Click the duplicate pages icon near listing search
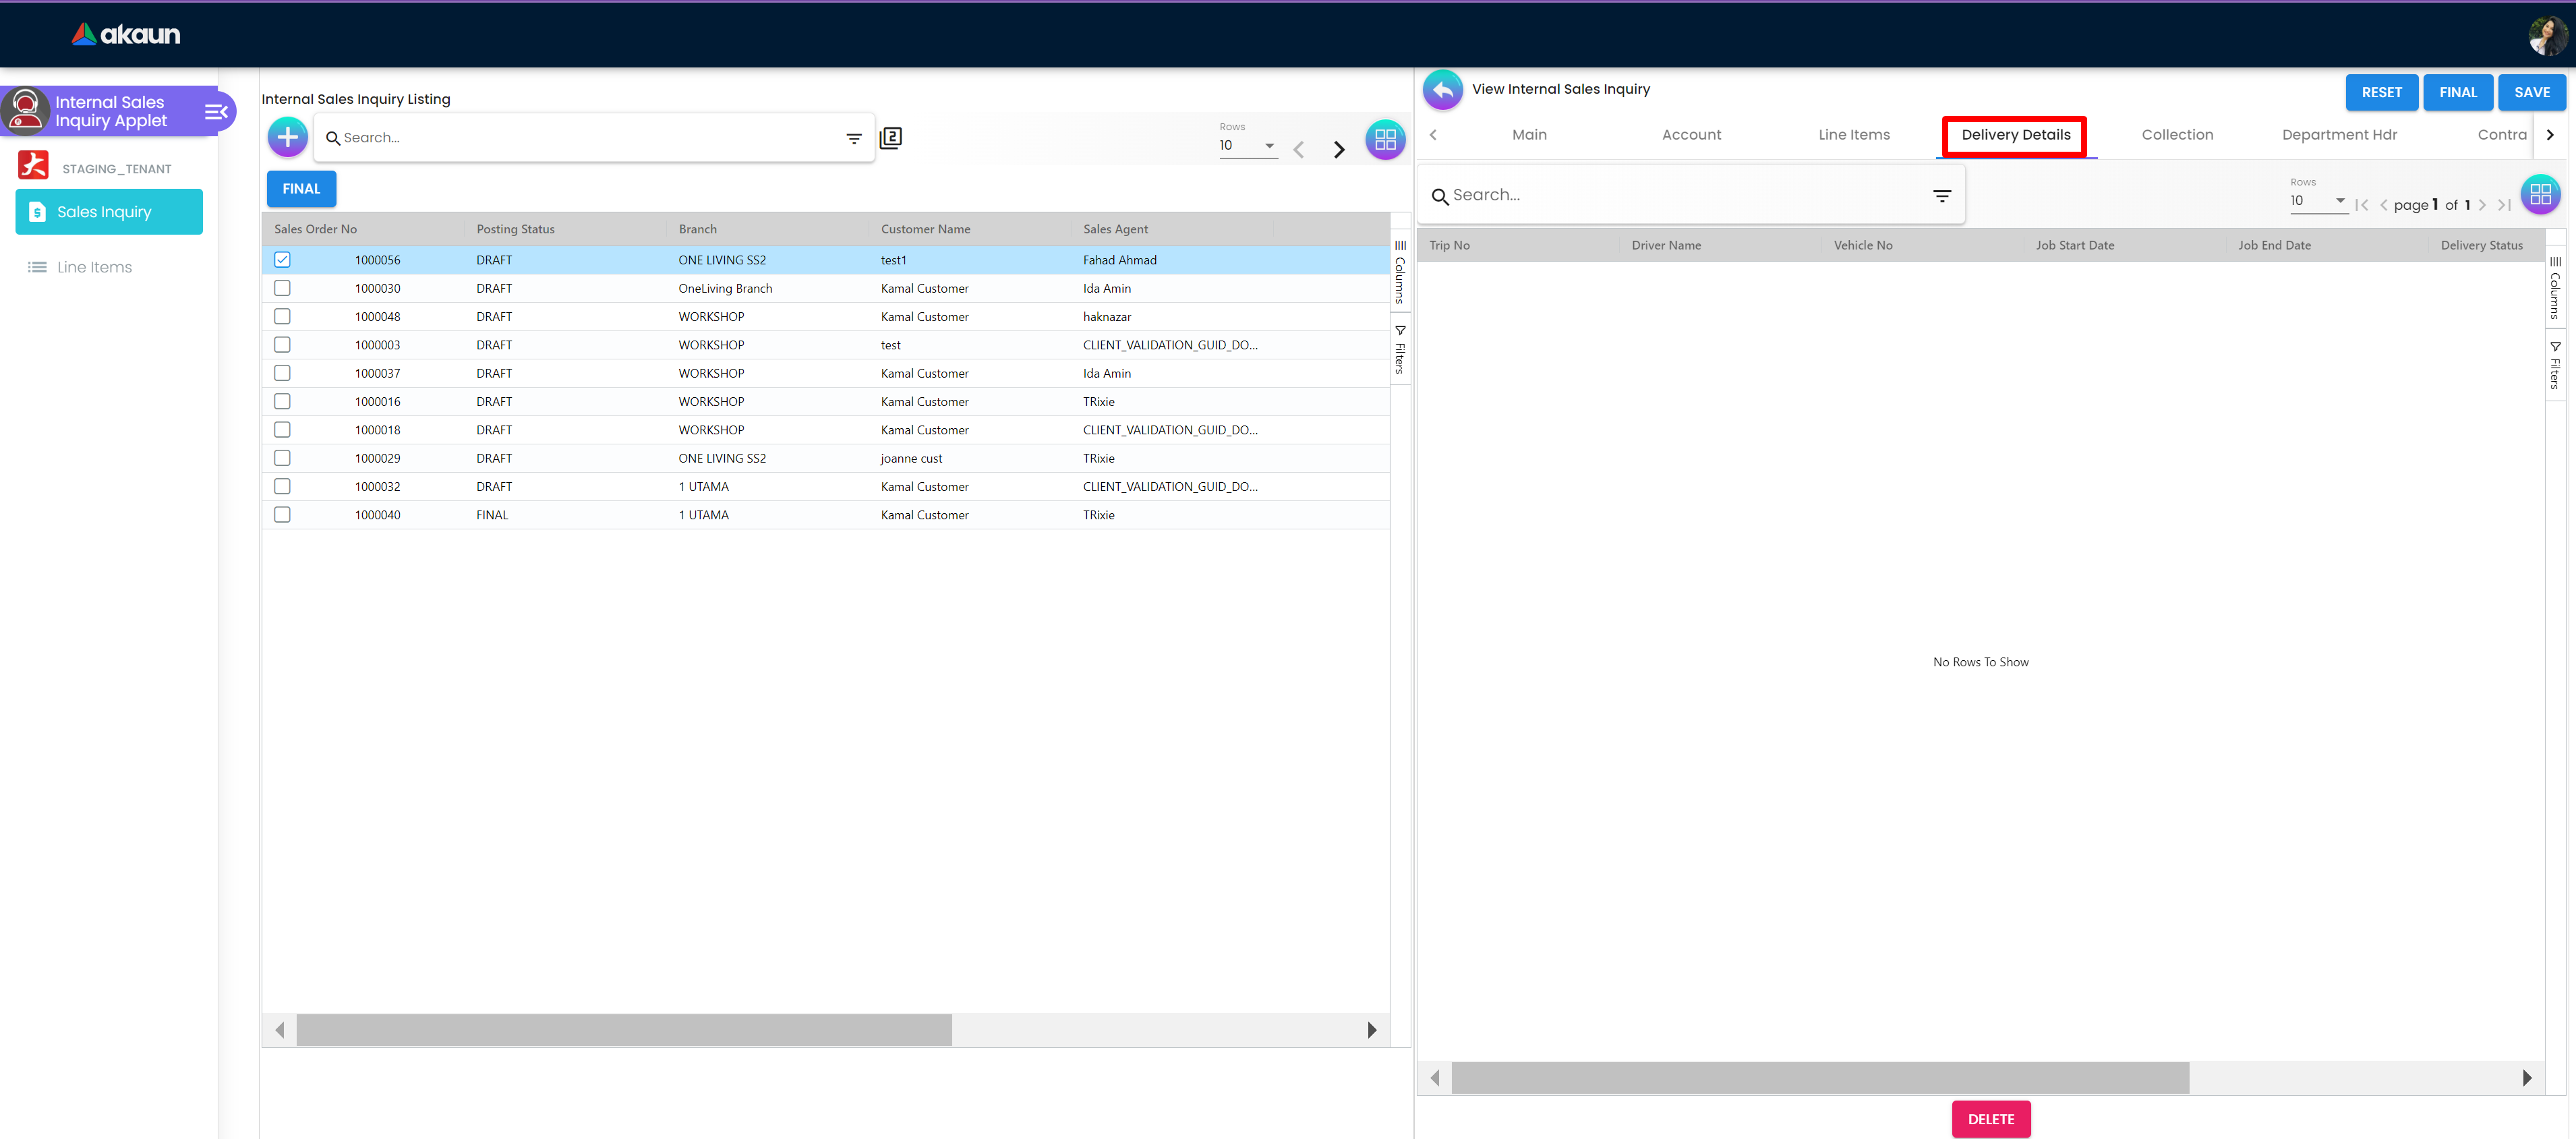 click(890, 138)
